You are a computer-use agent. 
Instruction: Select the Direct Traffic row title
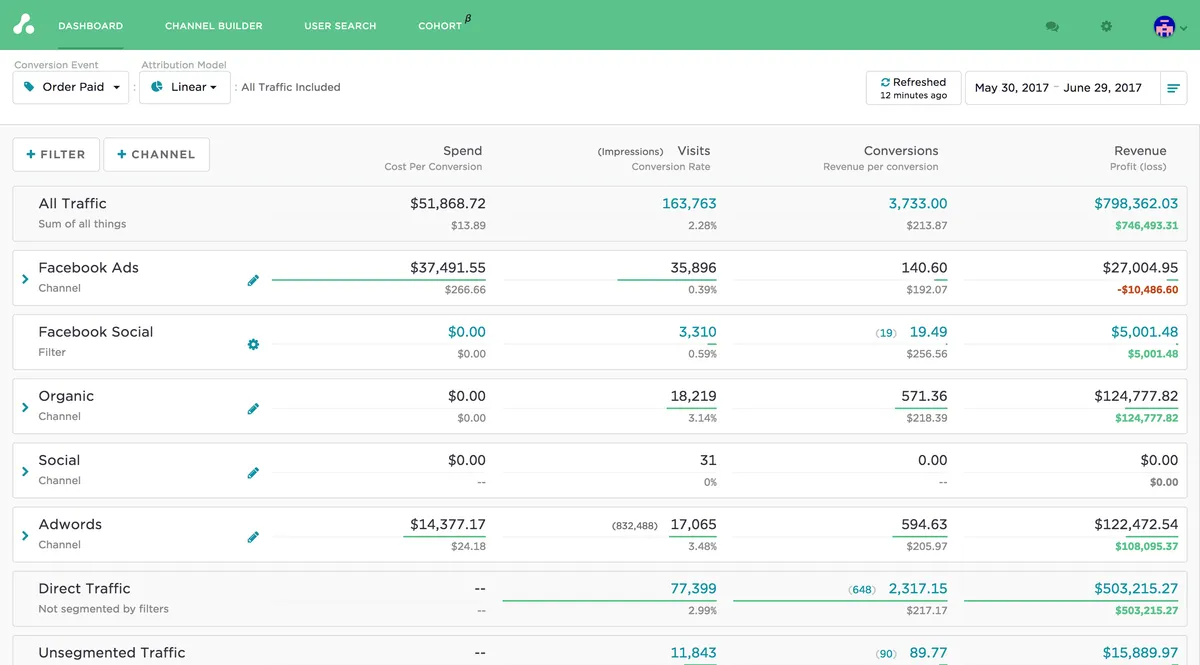84,589
